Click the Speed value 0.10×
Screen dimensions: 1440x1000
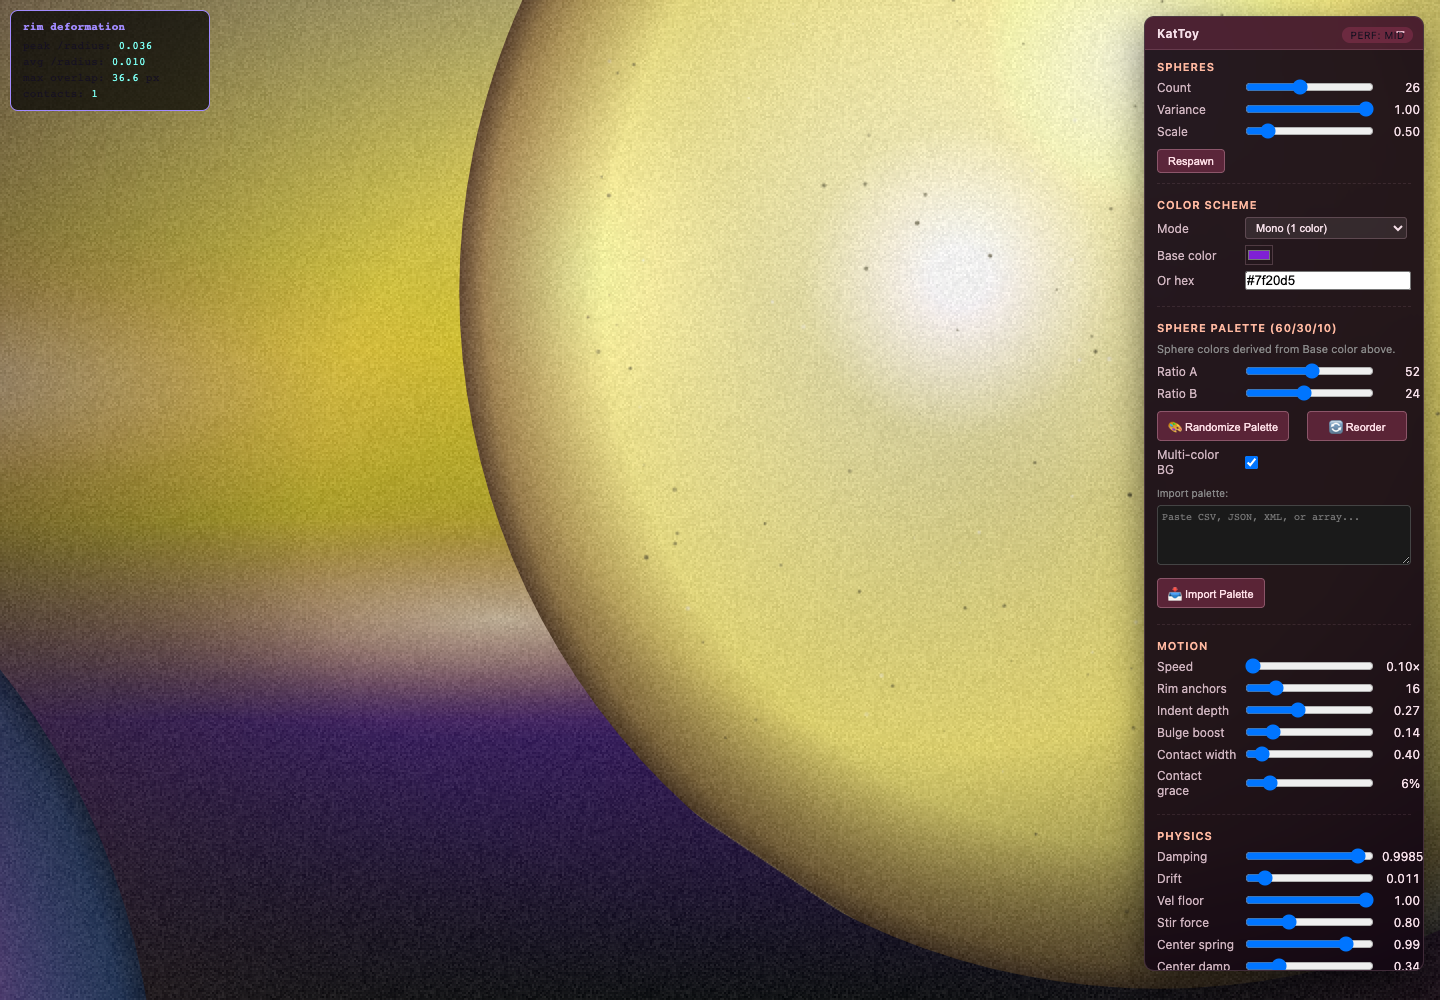[1402, 667]
